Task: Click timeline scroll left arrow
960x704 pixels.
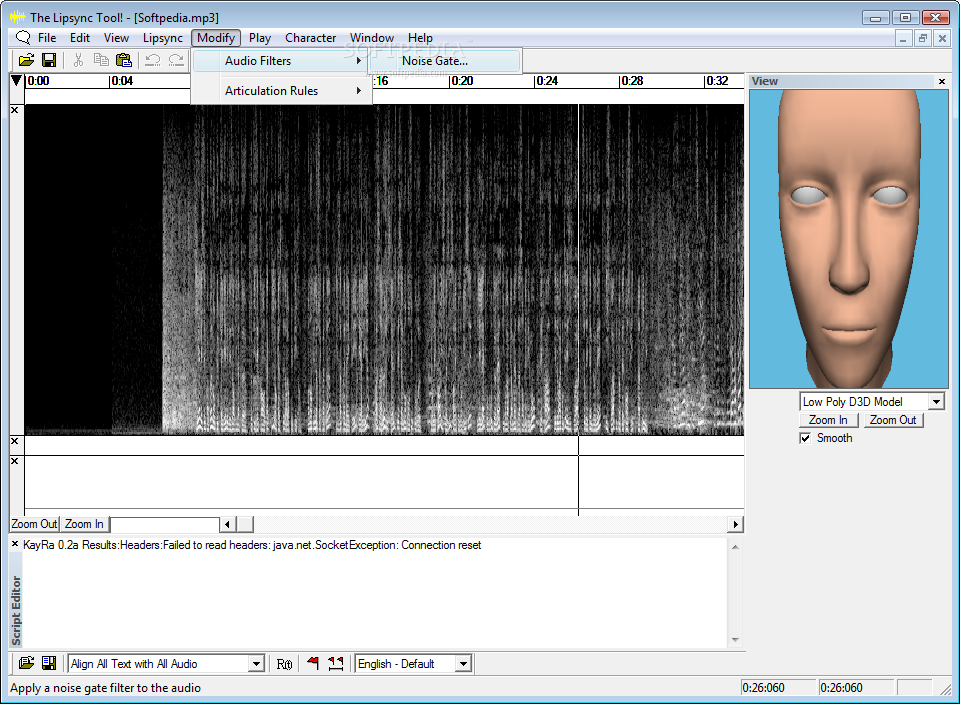Action: click(x=228, y=524)
